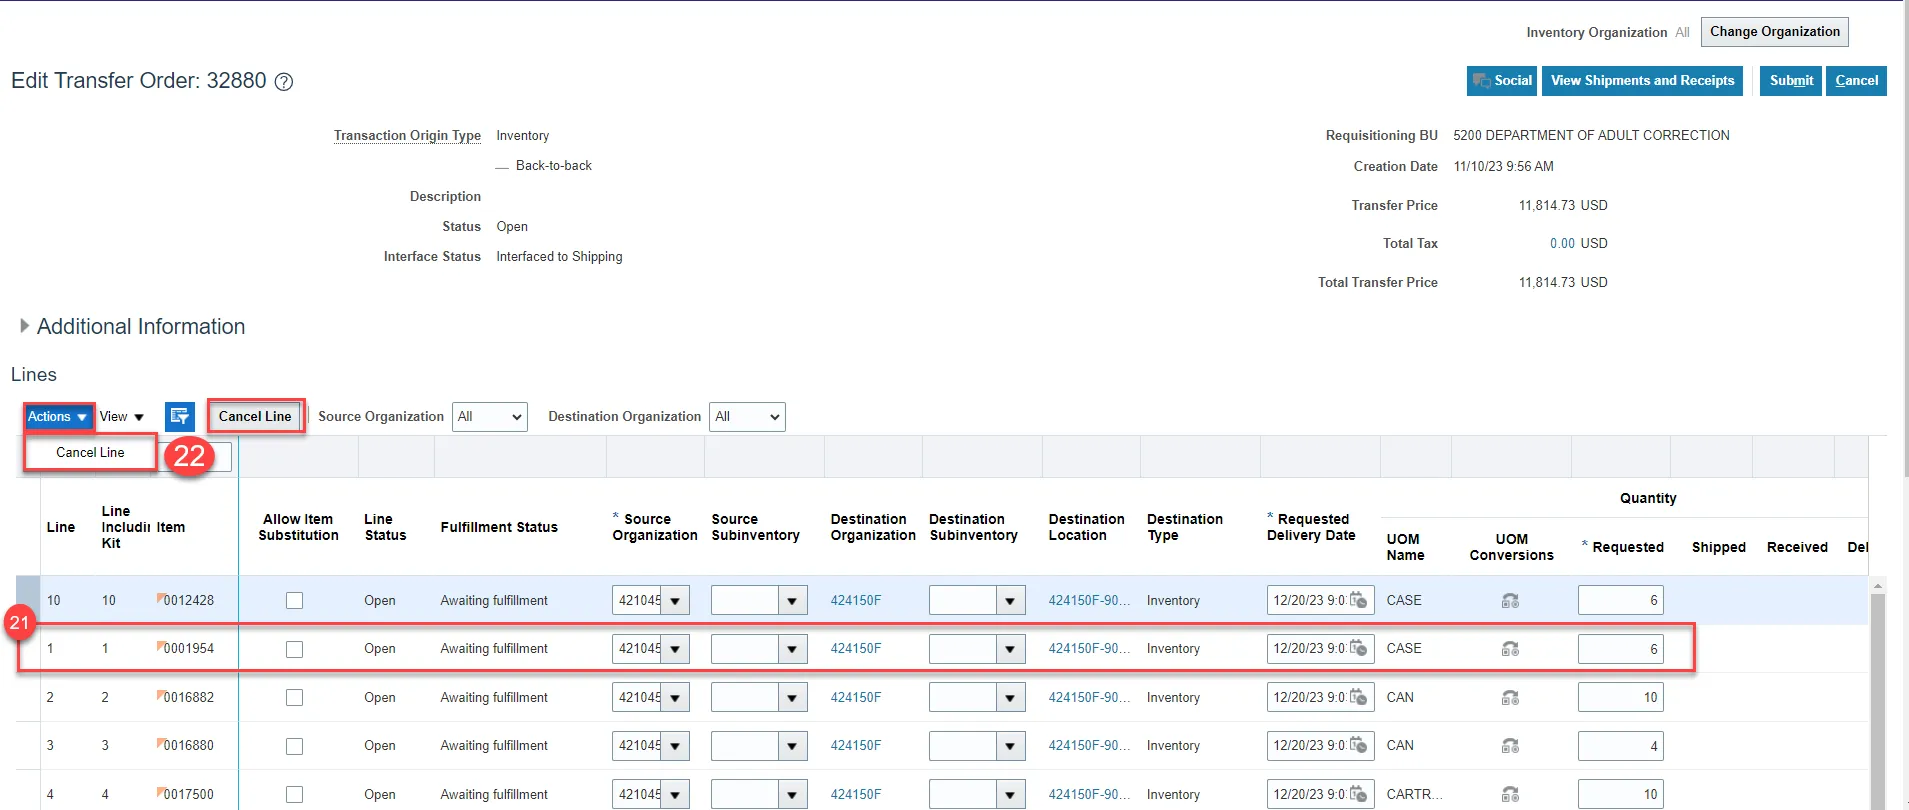Open UOM Conversions icon for item 0016882

click(x=1510, y=698)
